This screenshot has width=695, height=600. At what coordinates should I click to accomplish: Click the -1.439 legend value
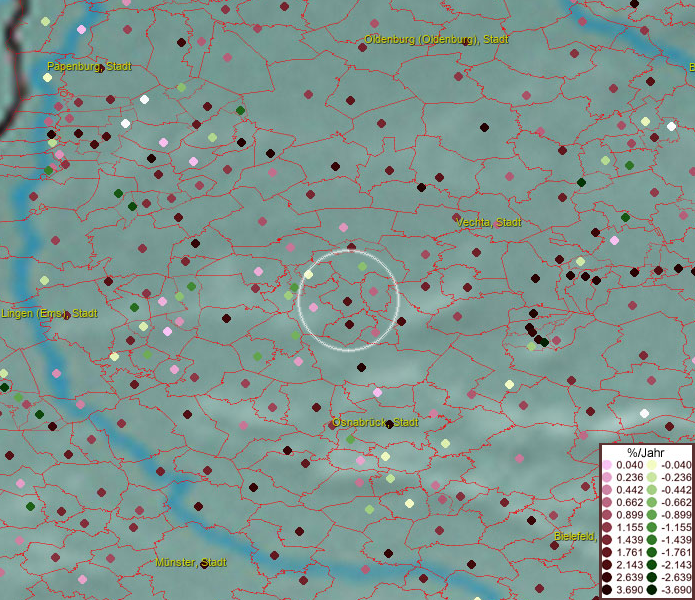676,540
